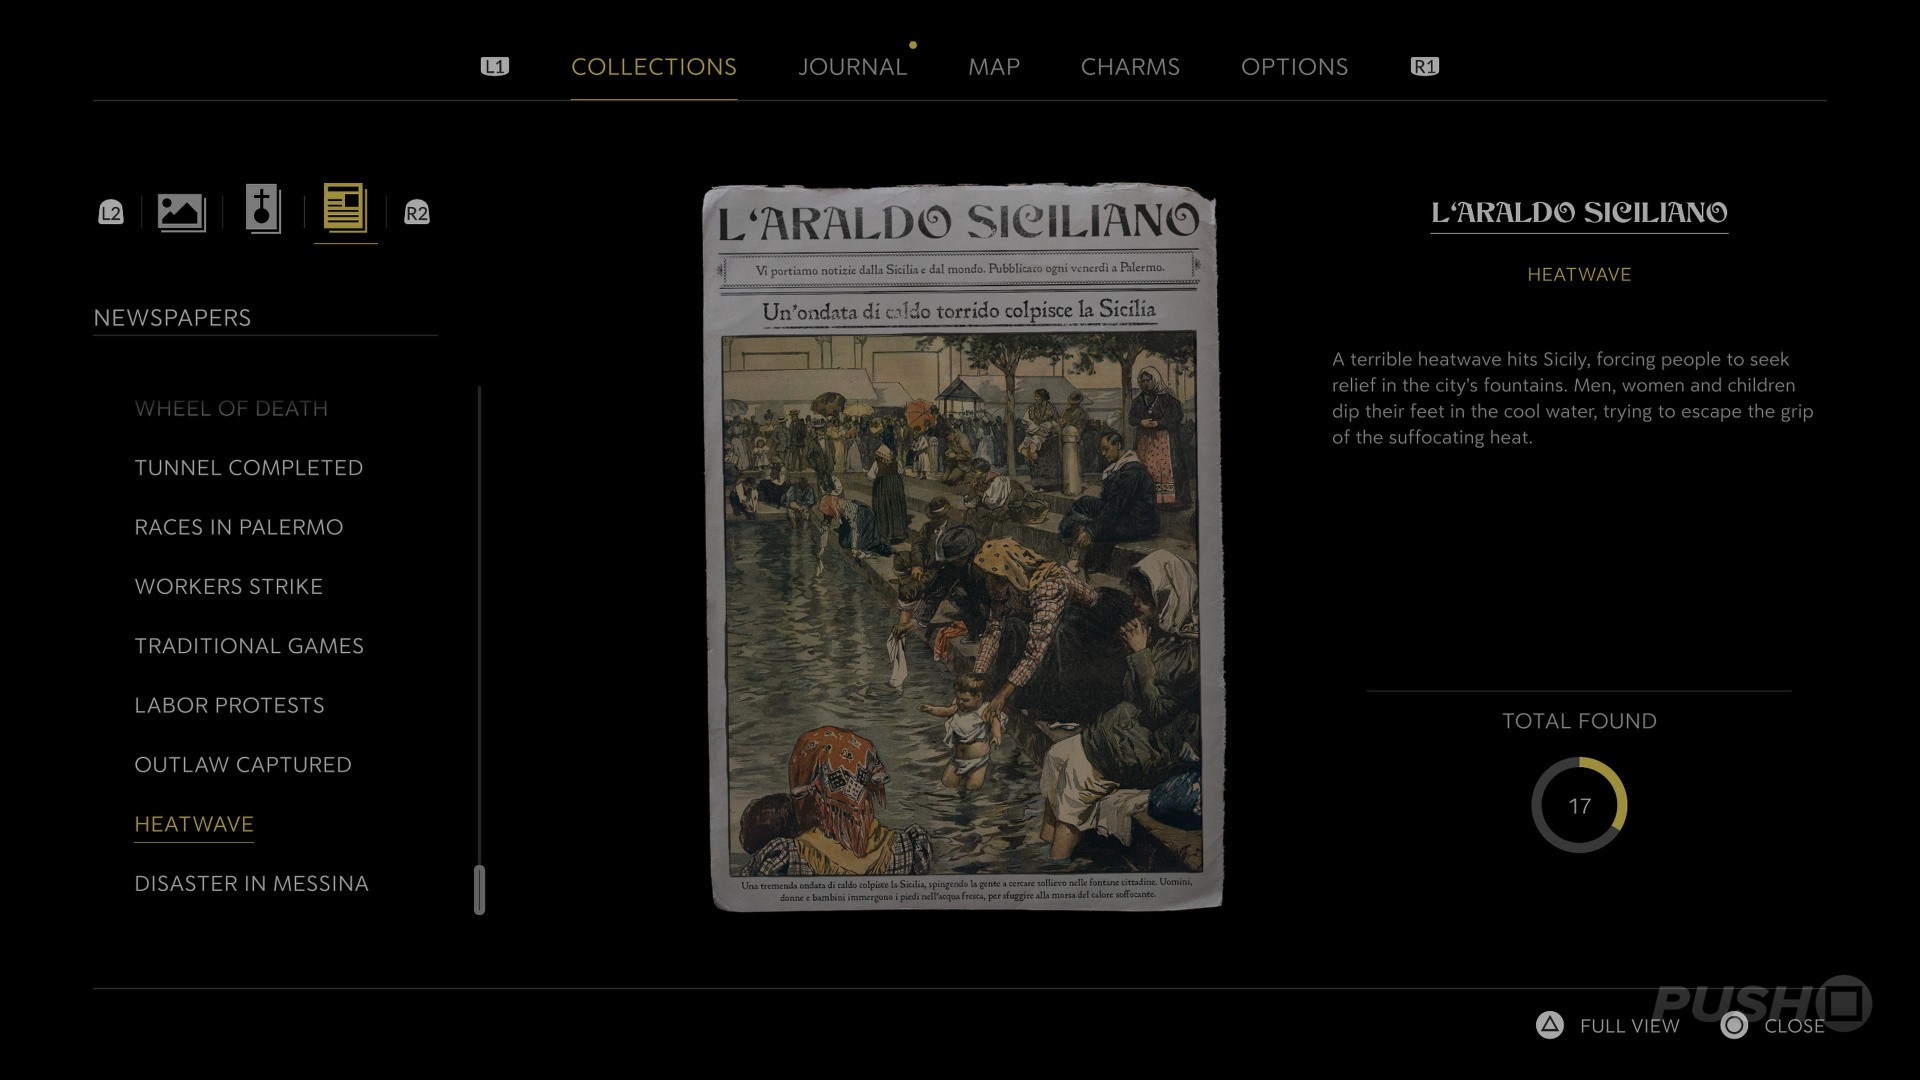The image size is (1920, 1080).
Task: Select the cross card collection icon
Action: tap(263, 210)
